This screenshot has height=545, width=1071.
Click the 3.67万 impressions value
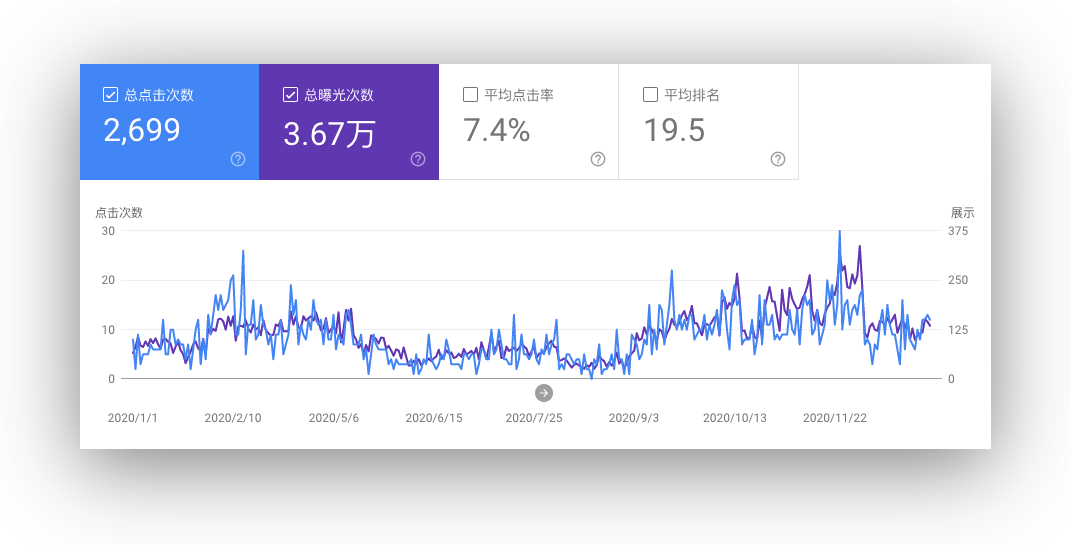pyautogui.click(x=329, y=133)
